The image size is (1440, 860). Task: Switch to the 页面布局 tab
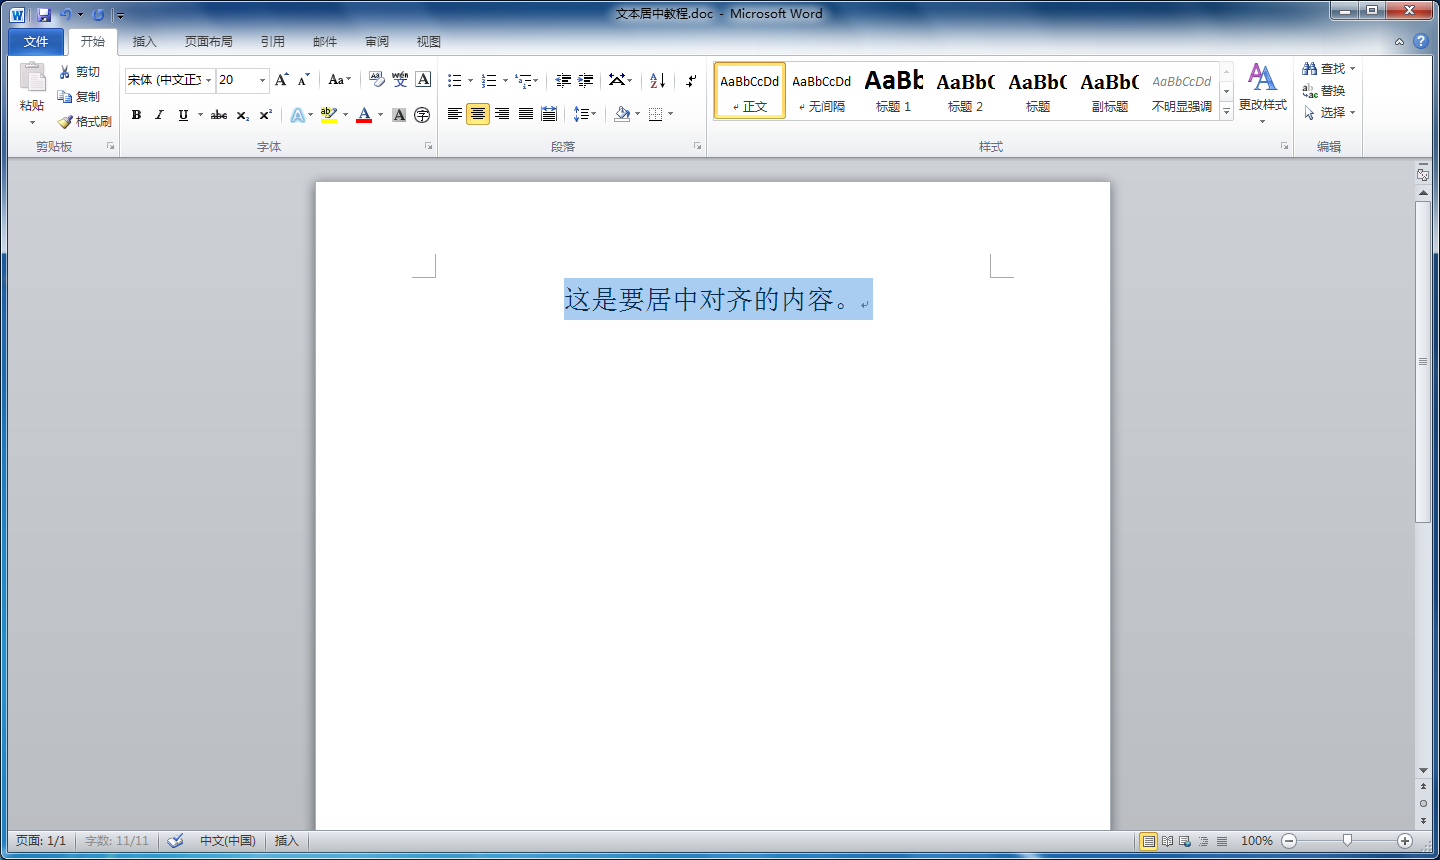tap(209, 42)
